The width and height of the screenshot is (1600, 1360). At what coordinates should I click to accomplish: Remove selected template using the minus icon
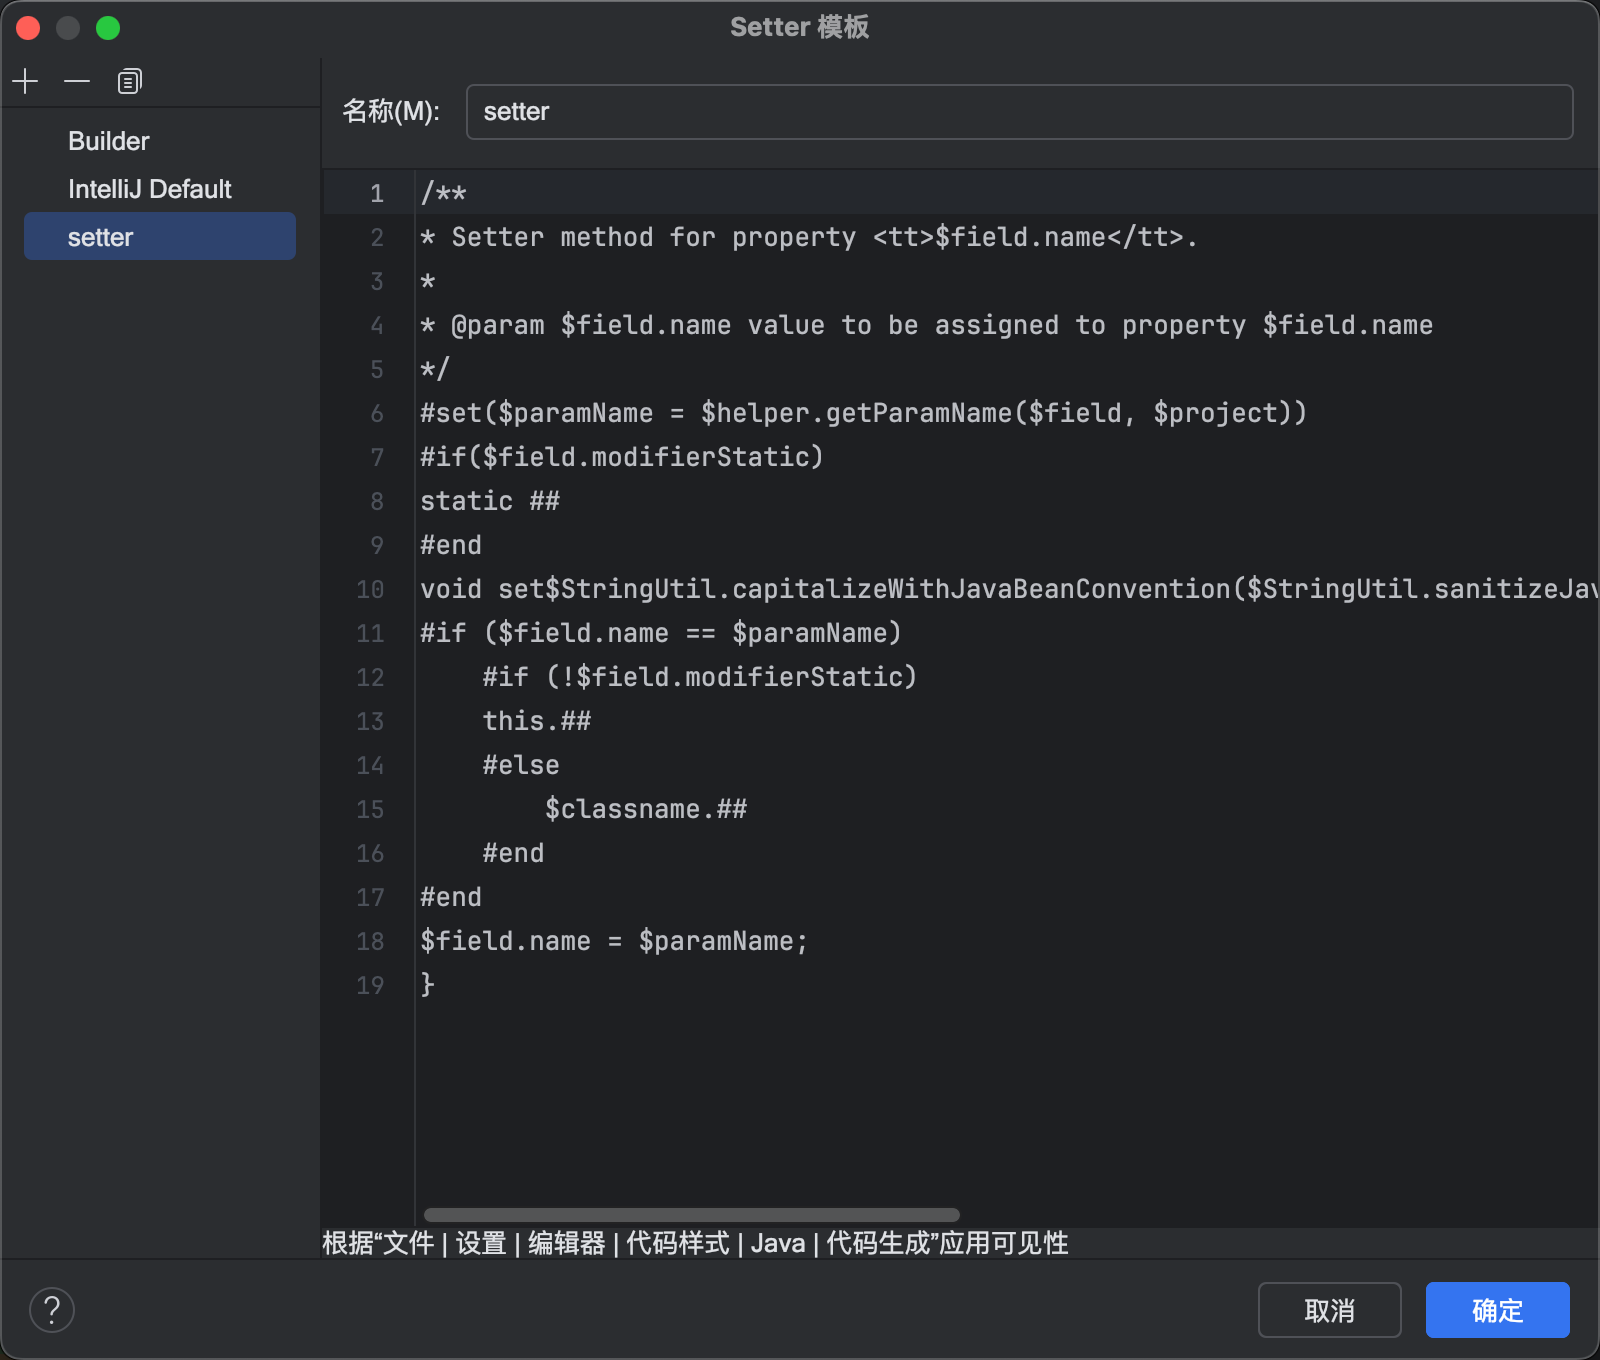(77, 81)
